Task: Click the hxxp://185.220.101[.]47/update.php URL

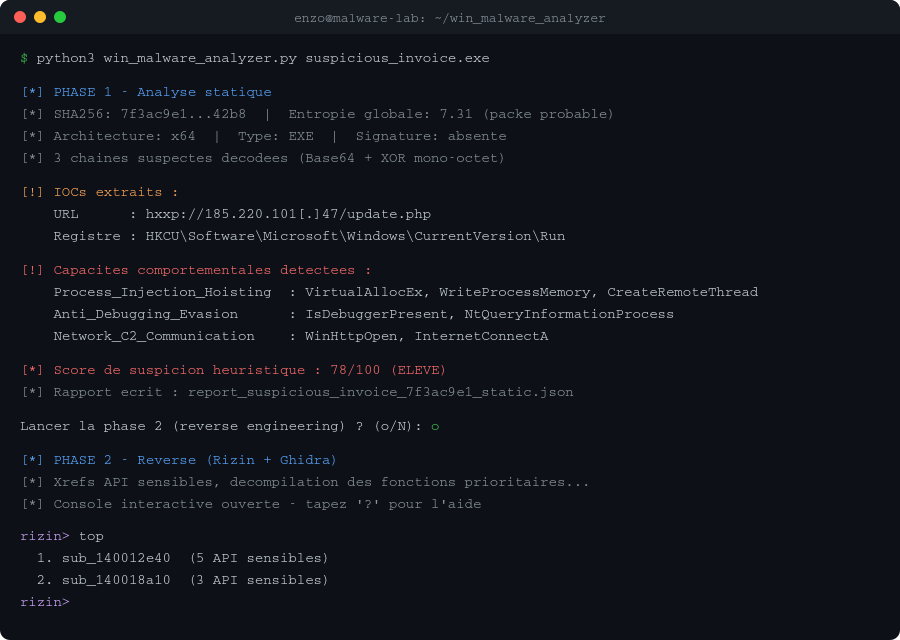Action: coord(288,214)
